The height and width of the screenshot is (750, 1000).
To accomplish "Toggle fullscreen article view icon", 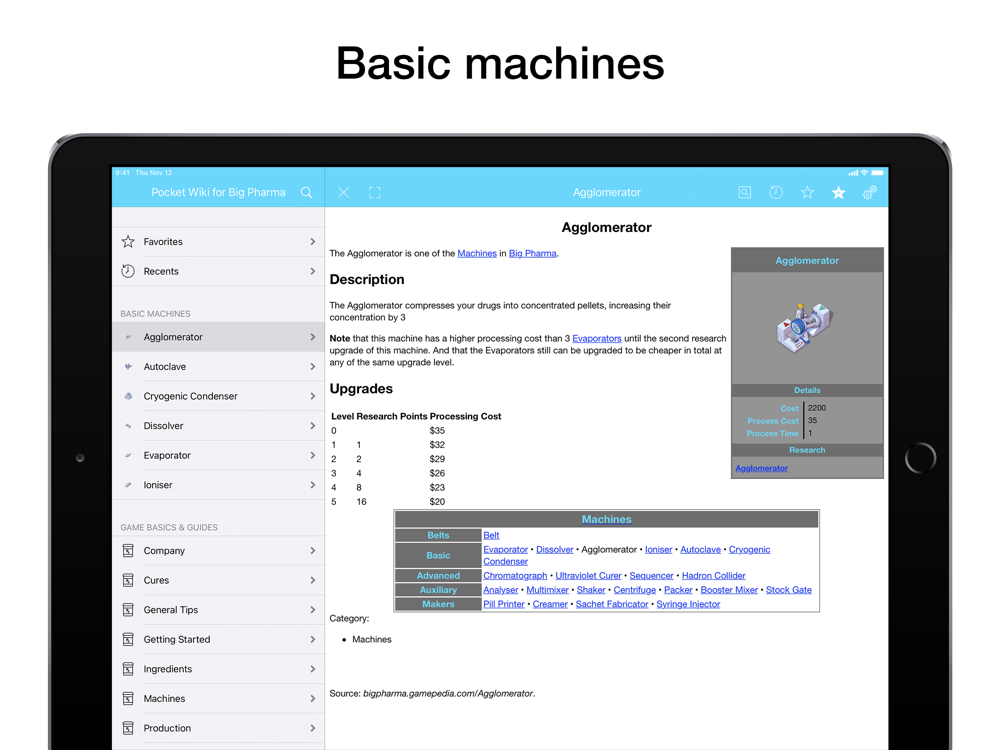I will click(x=375, y=193).
